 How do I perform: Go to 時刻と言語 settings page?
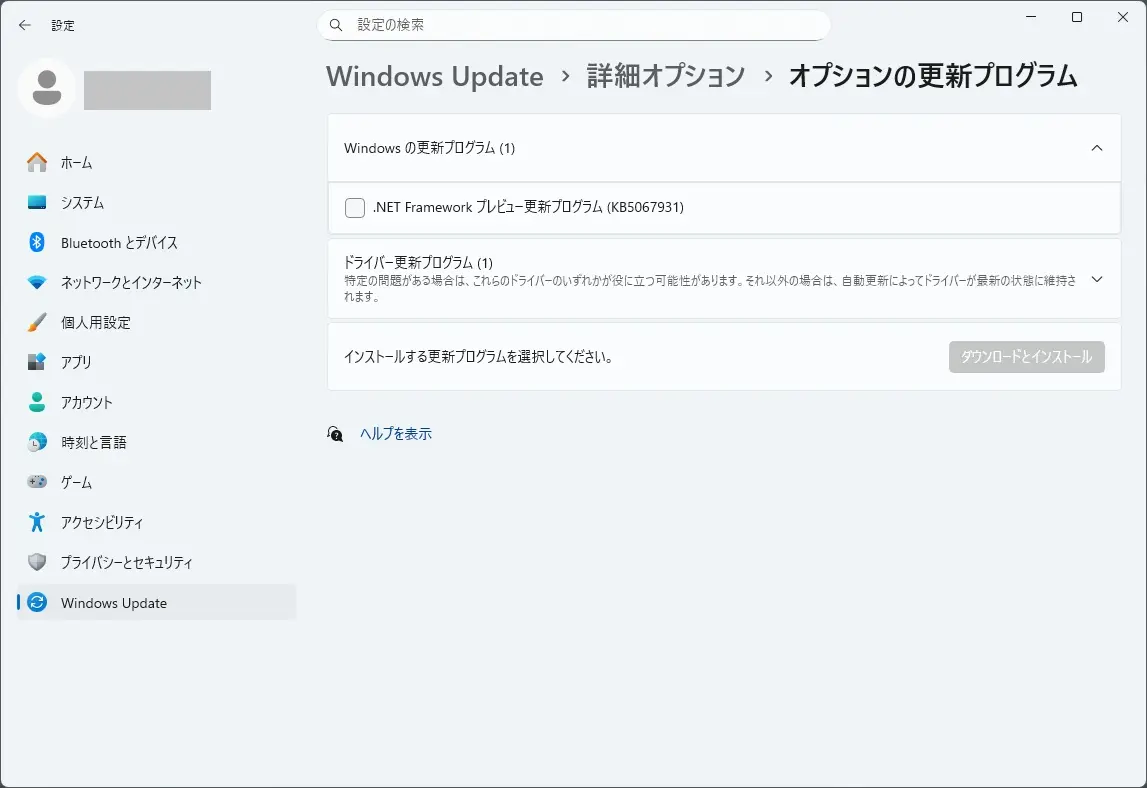tap(93, 442)
